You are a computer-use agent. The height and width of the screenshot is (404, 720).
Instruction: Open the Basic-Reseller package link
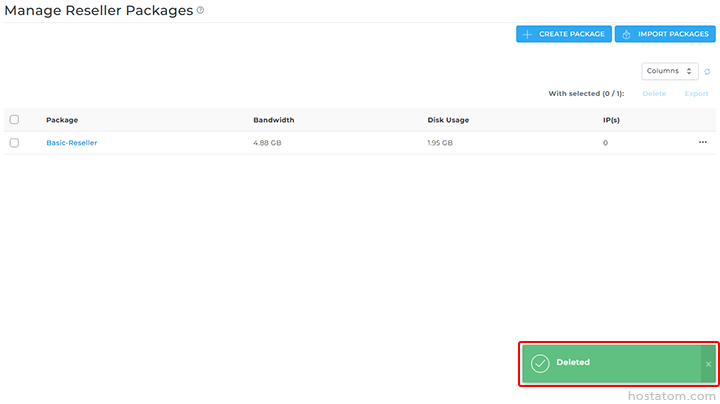point(72,143)
